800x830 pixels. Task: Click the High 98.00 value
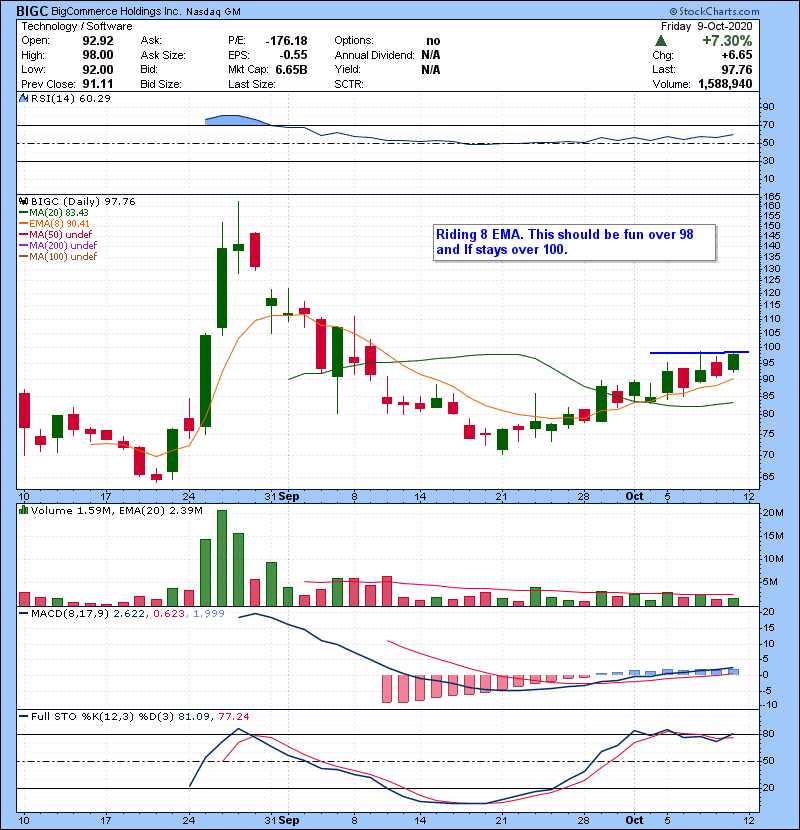[98, 55]
